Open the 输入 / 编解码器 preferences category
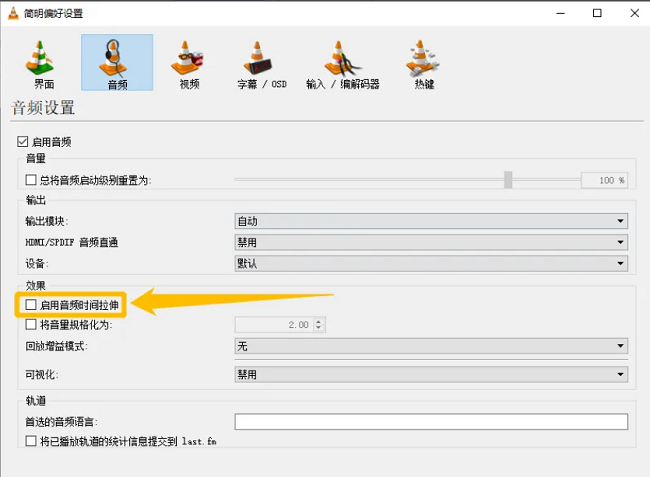The width and height of the screenshot is (650, 477). tap(343, 63)
